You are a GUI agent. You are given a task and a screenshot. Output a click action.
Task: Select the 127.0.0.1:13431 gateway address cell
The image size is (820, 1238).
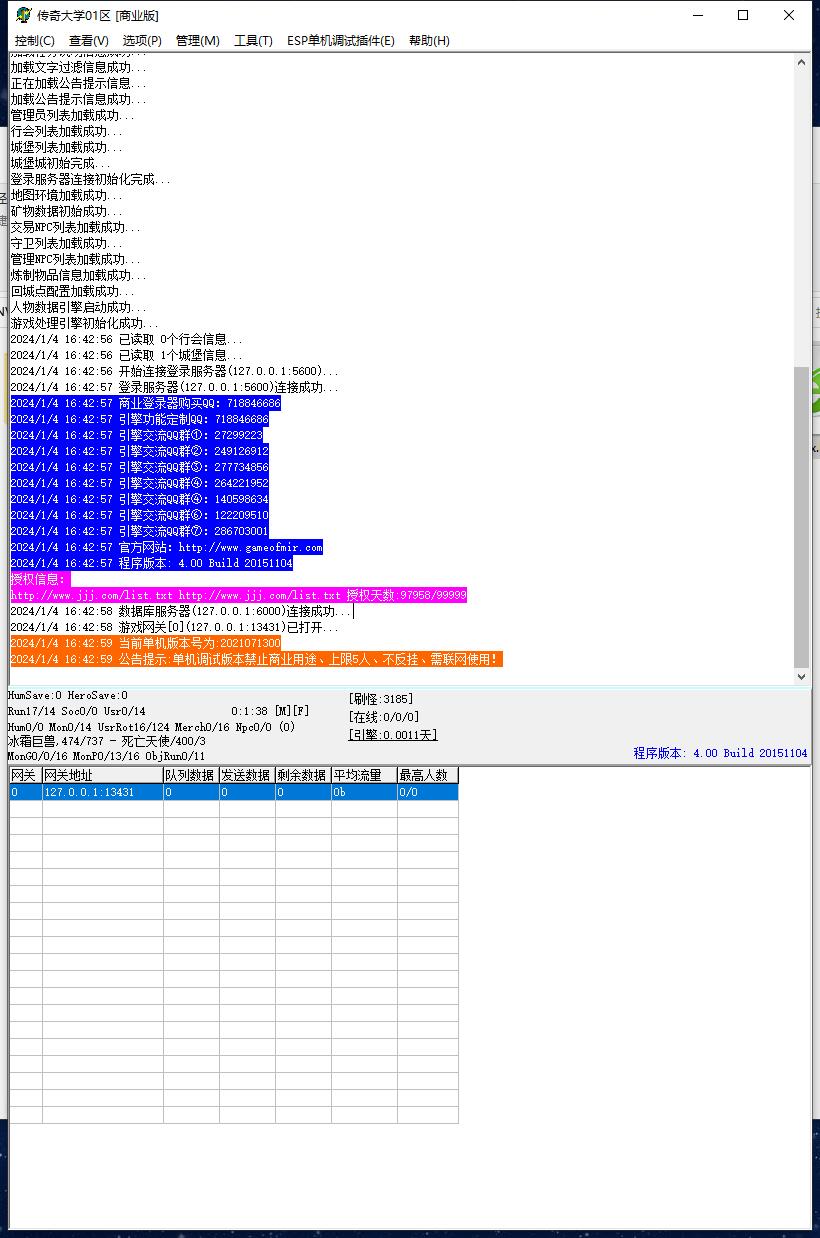(103, 792)
